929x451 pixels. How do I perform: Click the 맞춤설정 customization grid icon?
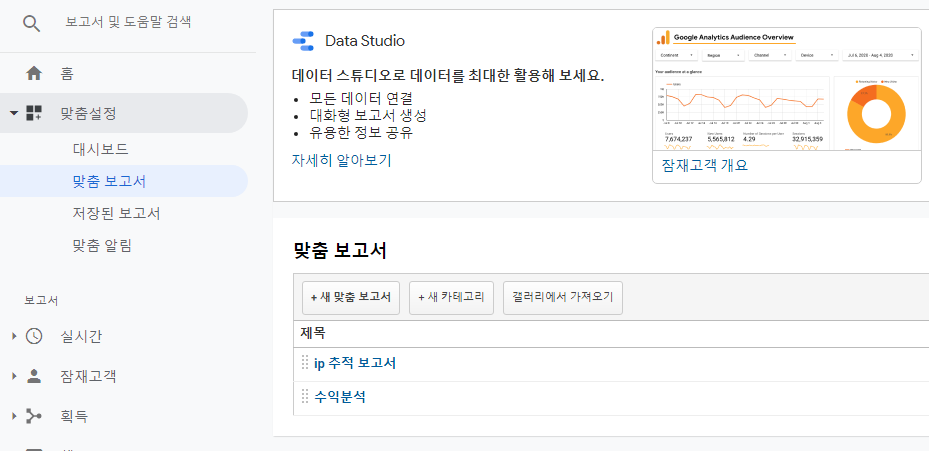(34, 113)
